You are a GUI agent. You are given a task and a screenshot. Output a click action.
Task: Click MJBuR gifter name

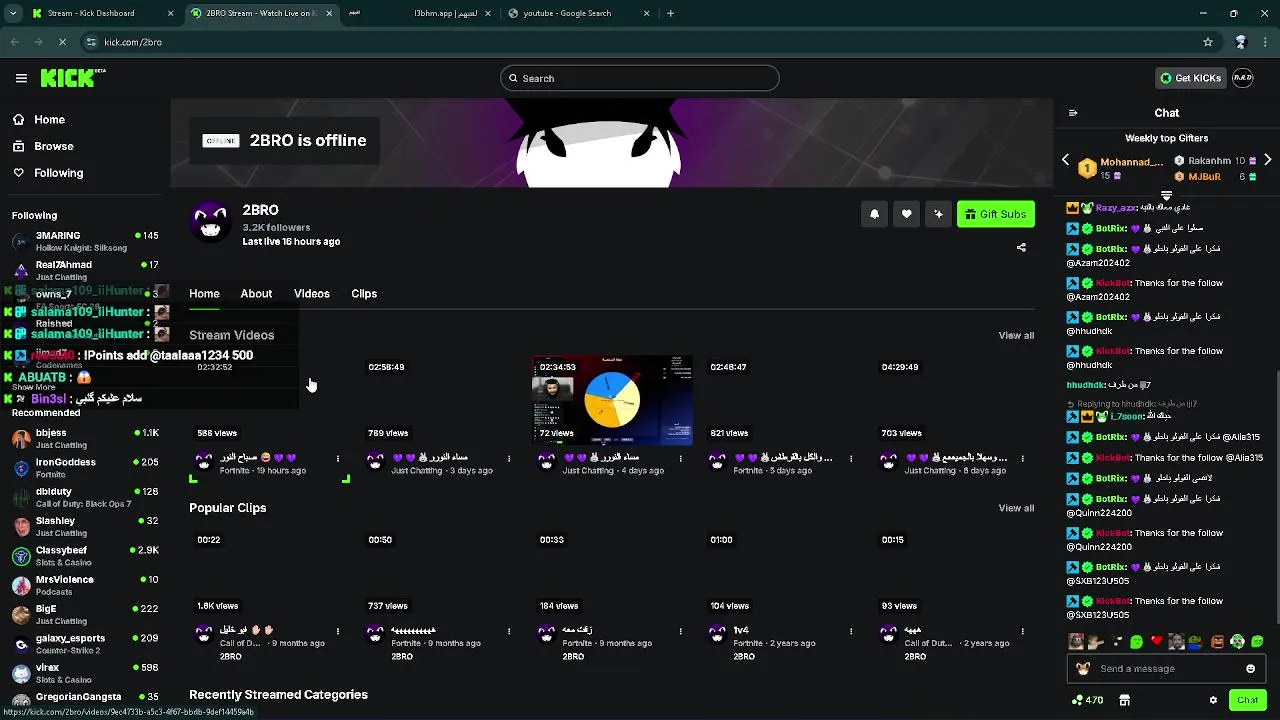pos(1204,177)
